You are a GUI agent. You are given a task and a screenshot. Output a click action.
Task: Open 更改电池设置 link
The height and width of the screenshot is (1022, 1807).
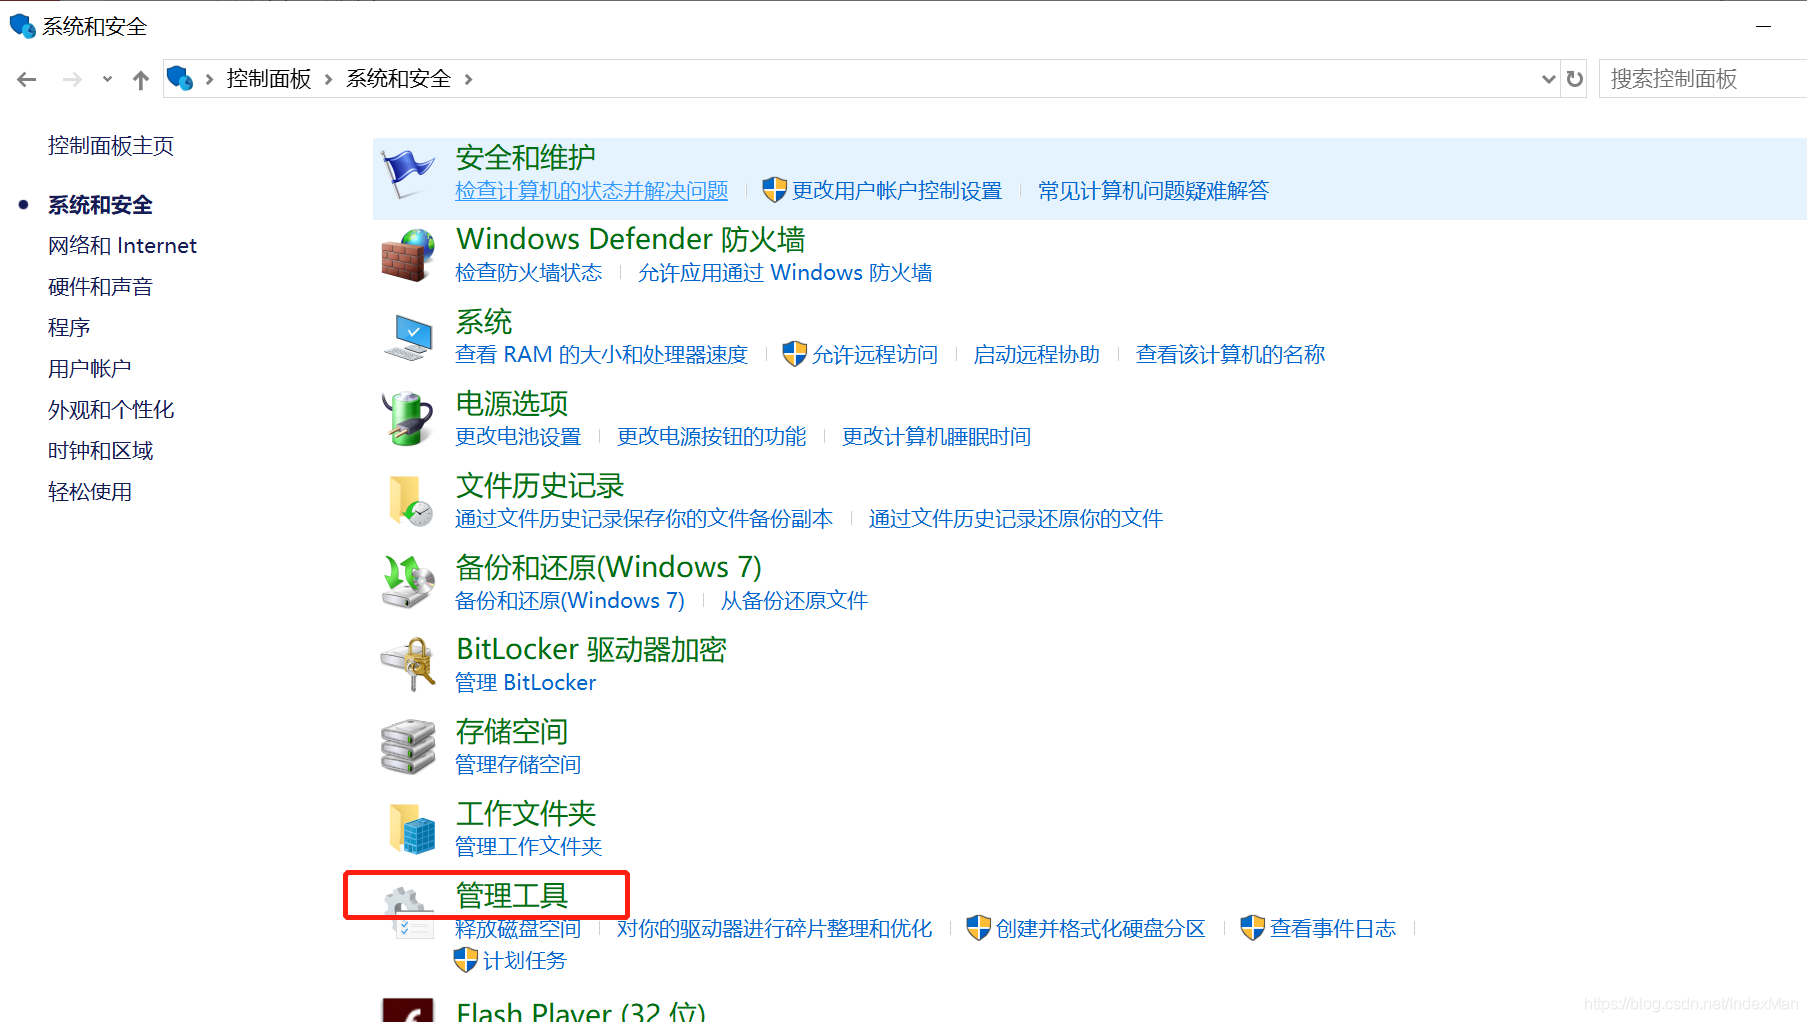(518, 437)
